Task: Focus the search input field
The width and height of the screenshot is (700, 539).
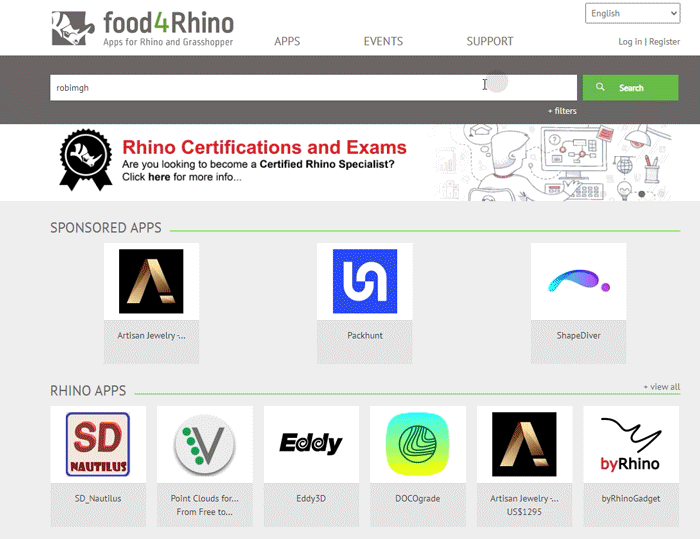Action: pos(313,88)
